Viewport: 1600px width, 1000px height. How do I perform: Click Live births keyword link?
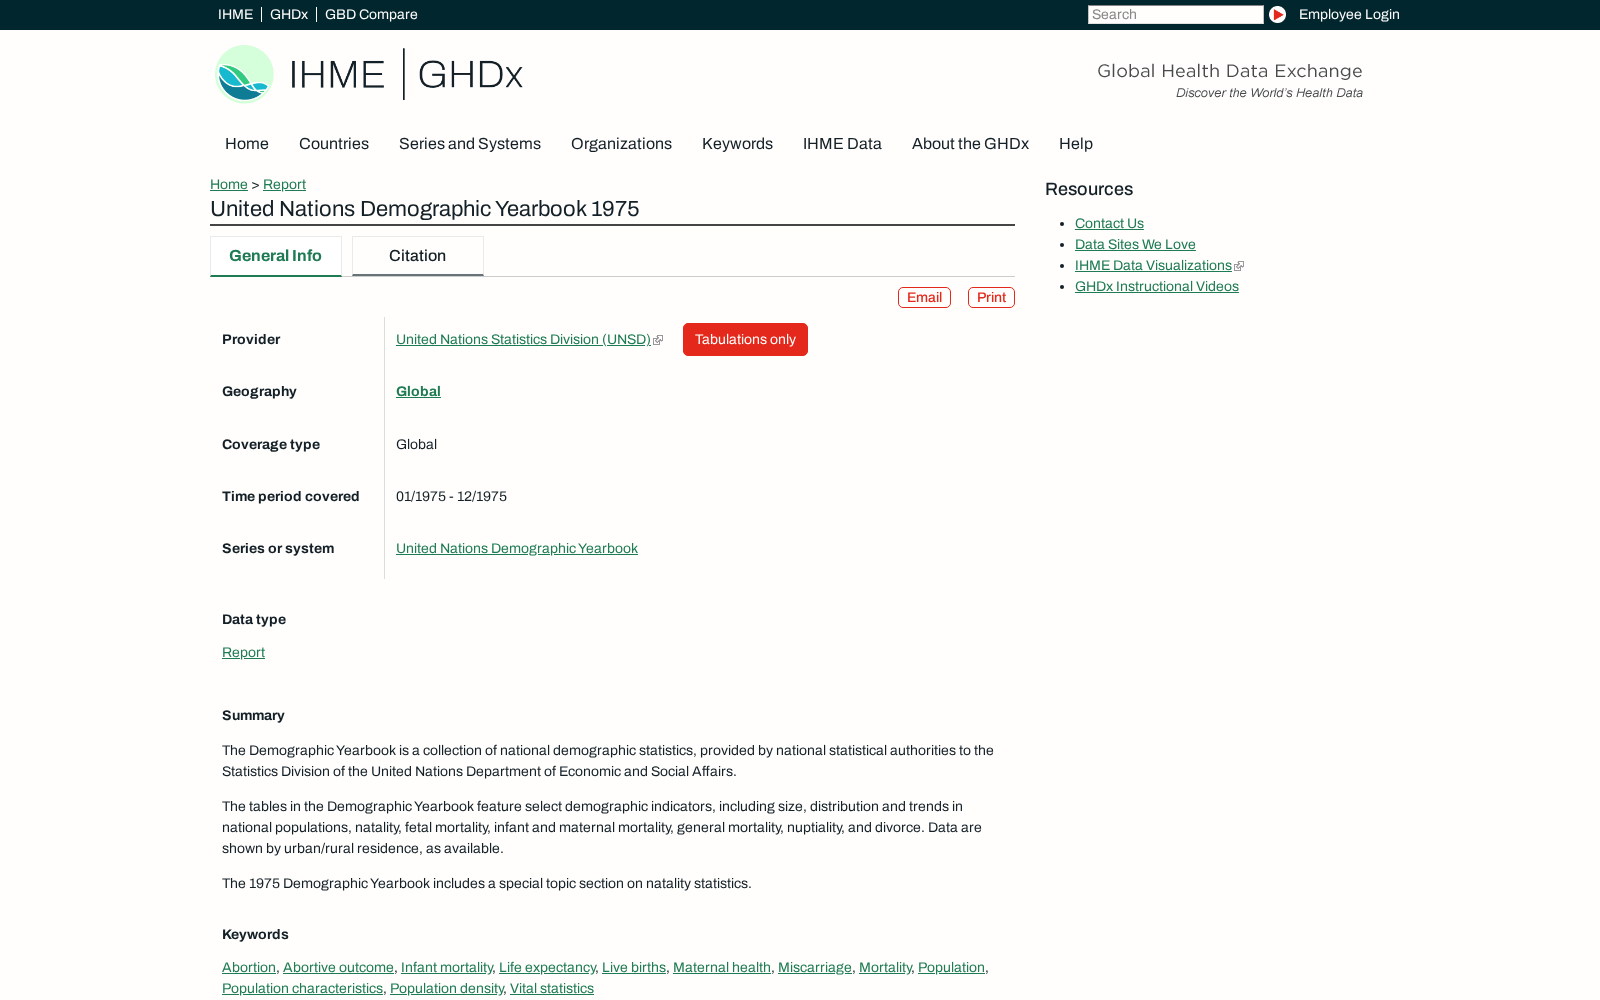coord(634,967)
